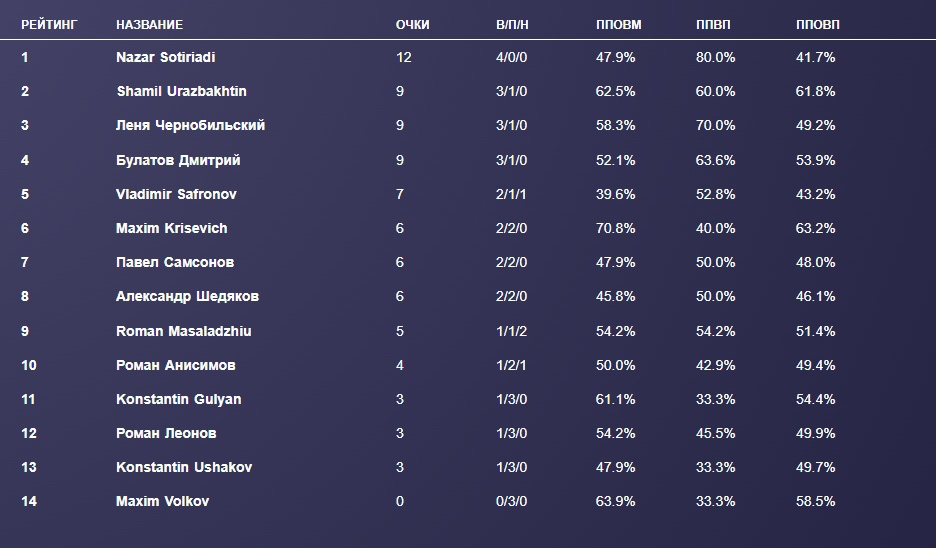The height and width of the screenshot is (548, 936).
Task: Click the РЕЙТИНГ column header
Action: point(49,23)
